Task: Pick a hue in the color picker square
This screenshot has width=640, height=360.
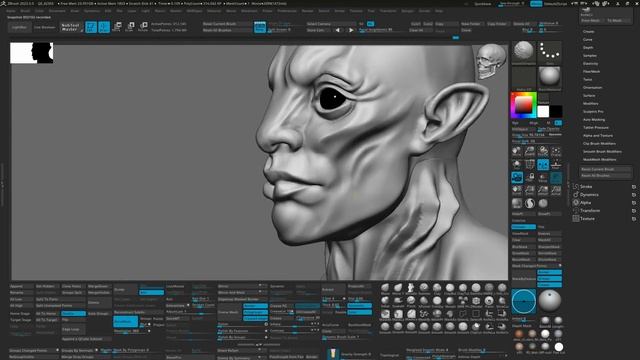Action: [x=523, y=105]
